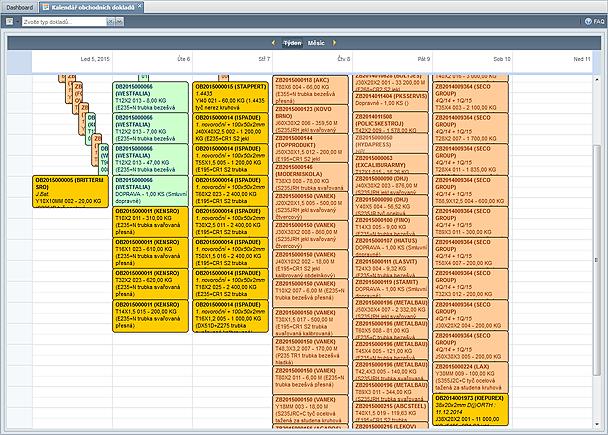Screen dimensions: 608x435
Task: Close the Kalendář obchodních dokladů tab
Action: point(140,6)
